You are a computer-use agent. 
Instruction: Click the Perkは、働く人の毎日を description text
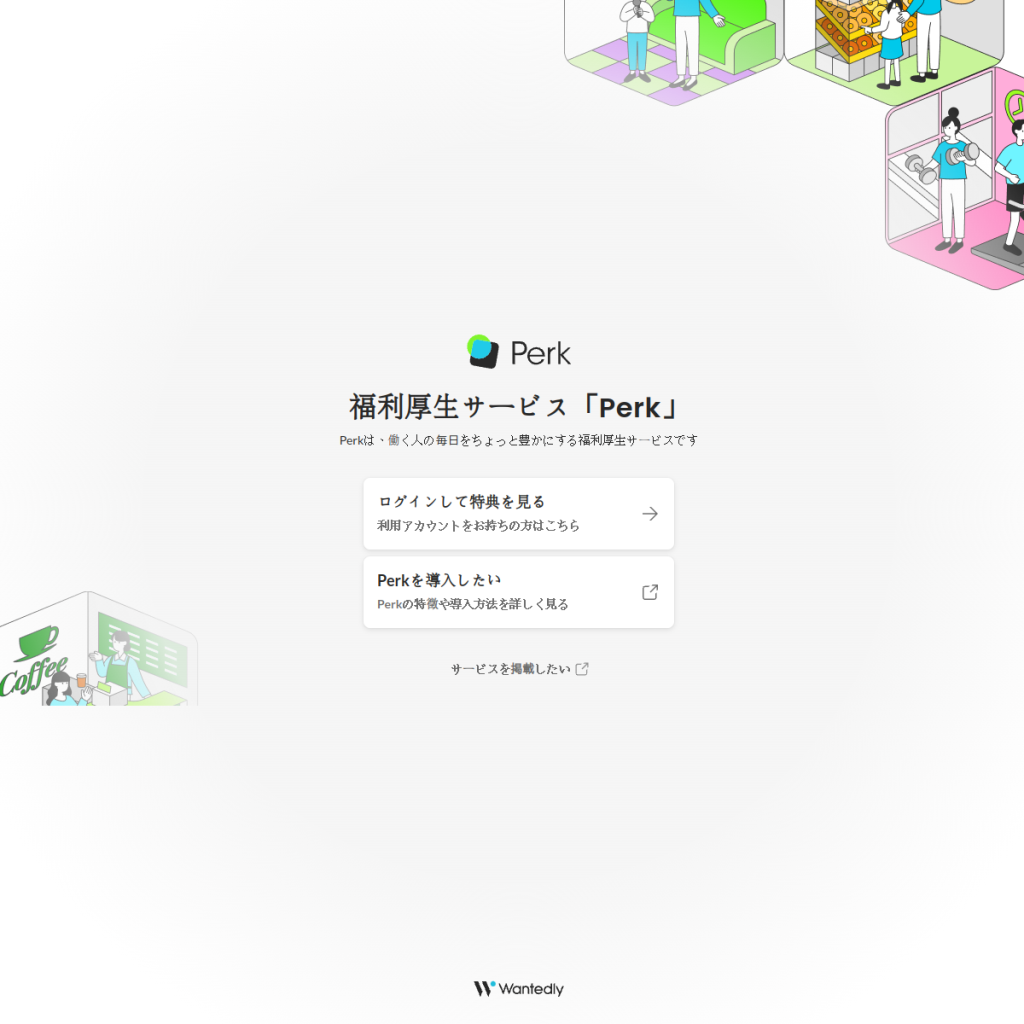coord(519,440)
